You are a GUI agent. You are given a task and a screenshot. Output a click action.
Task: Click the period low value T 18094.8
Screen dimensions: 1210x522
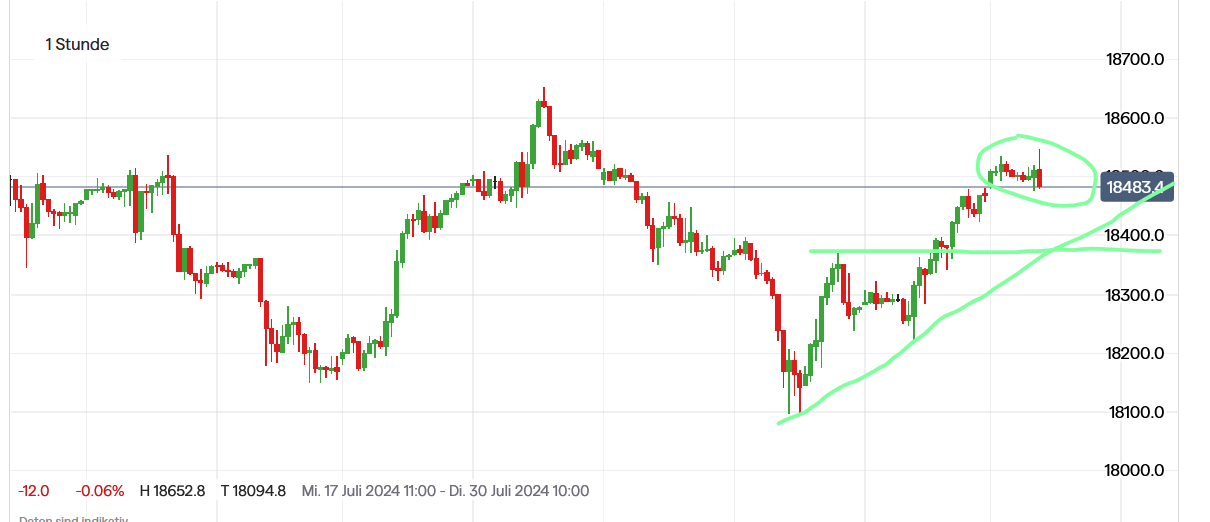click(254, 491)
